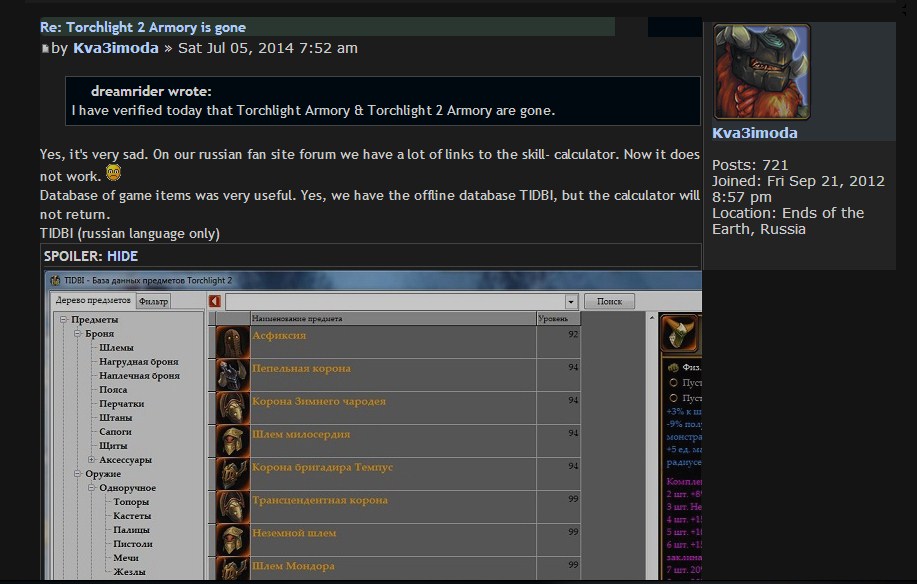
Task: Open Kva3imoda username under avatar
Action: (754, 133)
